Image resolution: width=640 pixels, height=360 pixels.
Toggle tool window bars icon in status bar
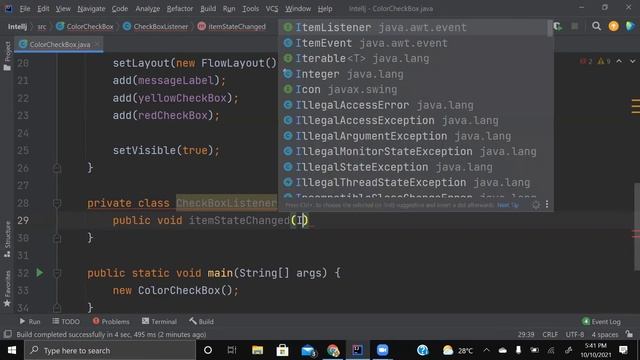click(7, 334)
